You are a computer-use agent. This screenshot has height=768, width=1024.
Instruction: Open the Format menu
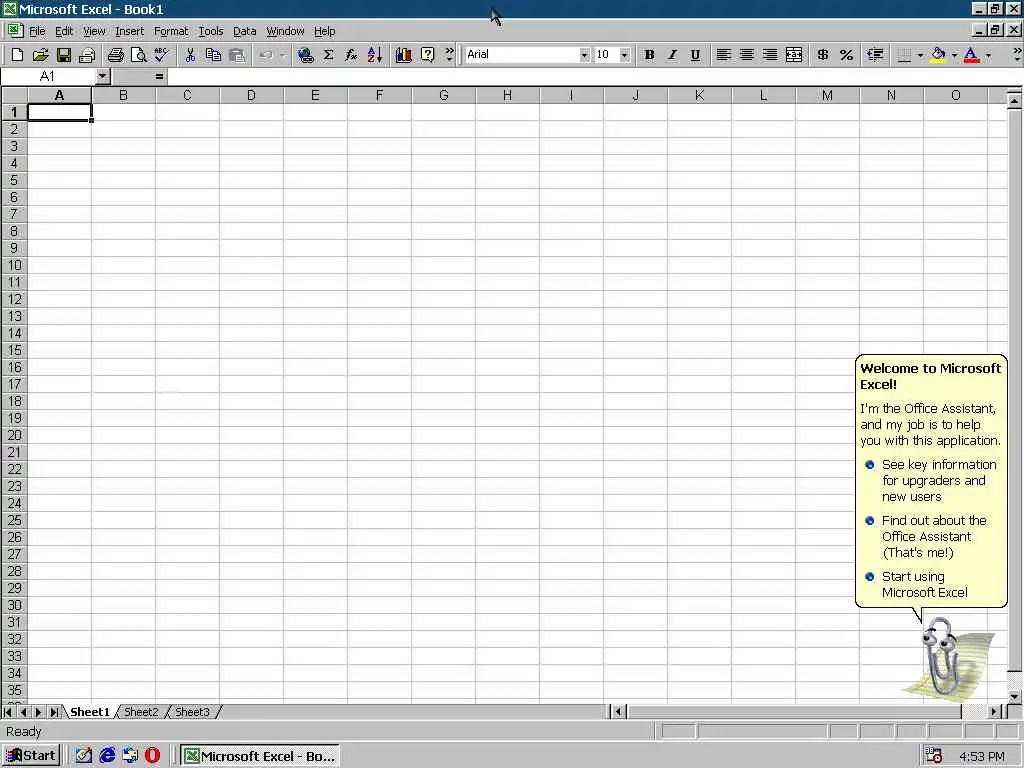(171, 31)
